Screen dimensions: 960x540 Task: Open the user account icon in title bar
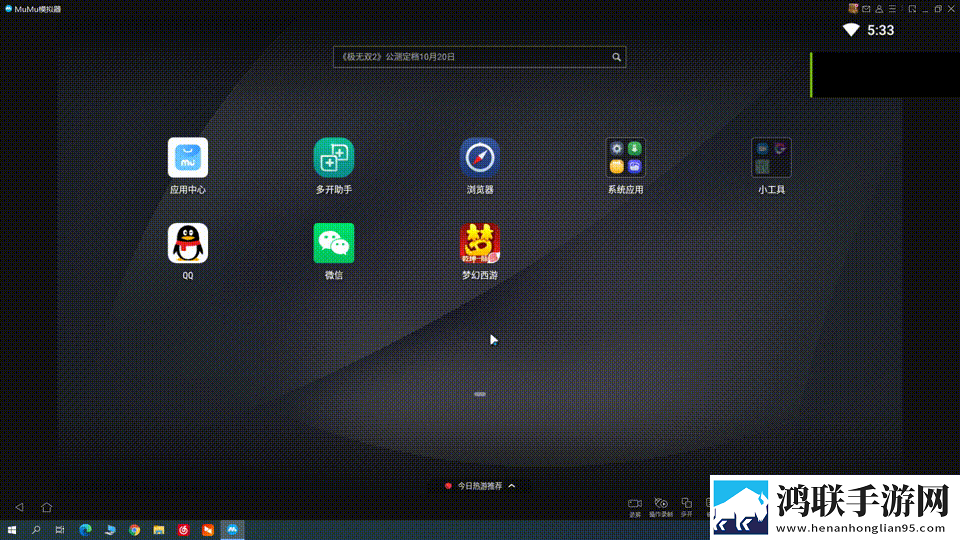coord(879,9)
